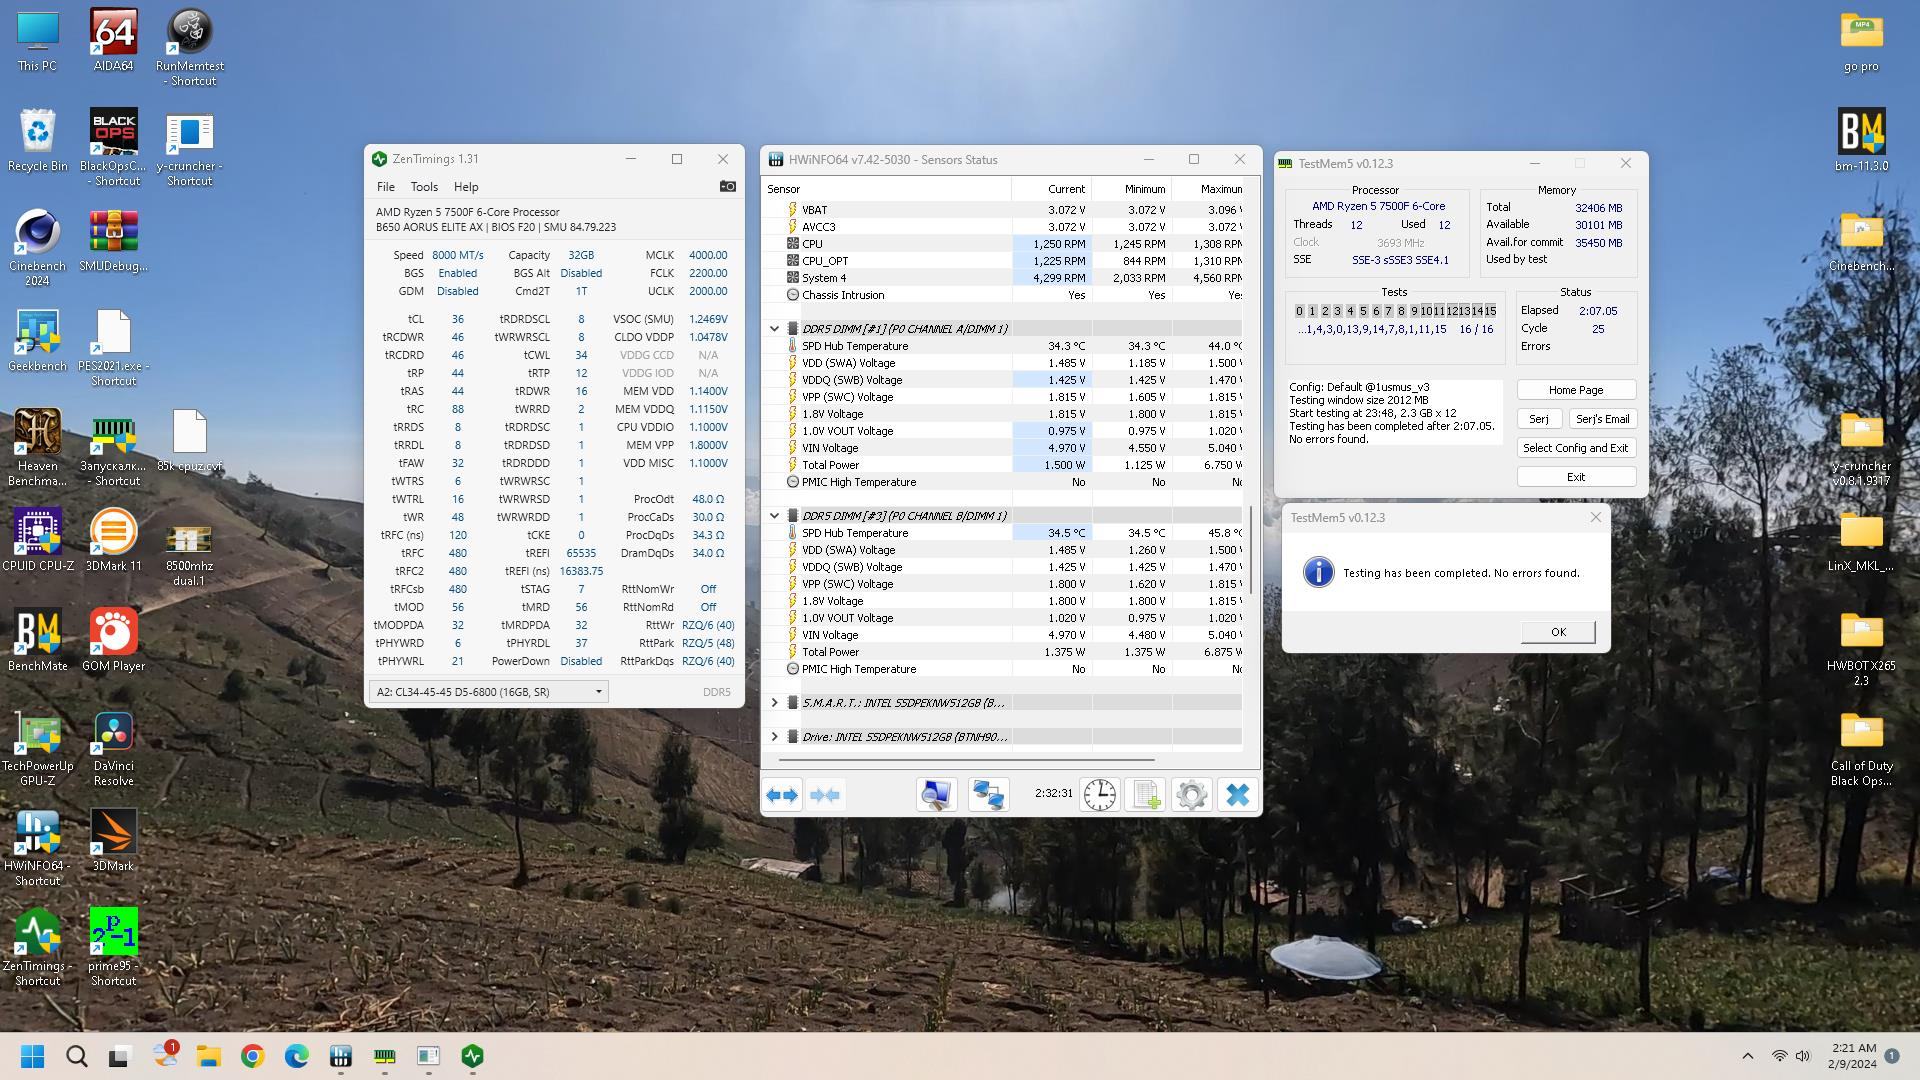
Task: Open Google Chrome from the taskbar
Action: coord(253,1056)
